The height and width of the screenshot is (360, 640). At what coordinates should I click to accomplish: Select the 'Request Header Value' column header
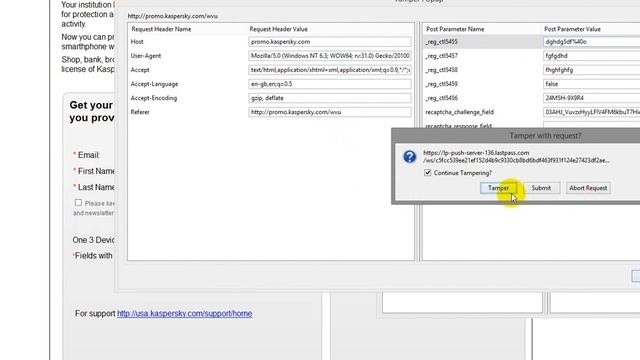278,29
